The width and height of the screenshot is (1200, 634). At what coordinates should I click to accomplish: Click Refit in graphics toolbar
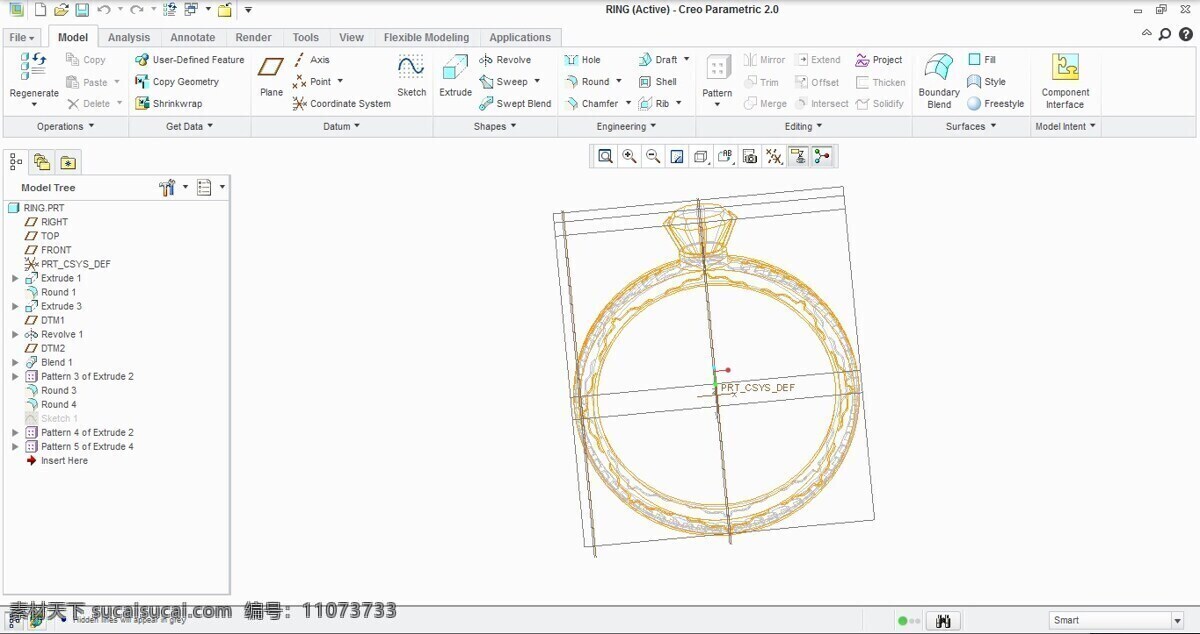[605, 156]
